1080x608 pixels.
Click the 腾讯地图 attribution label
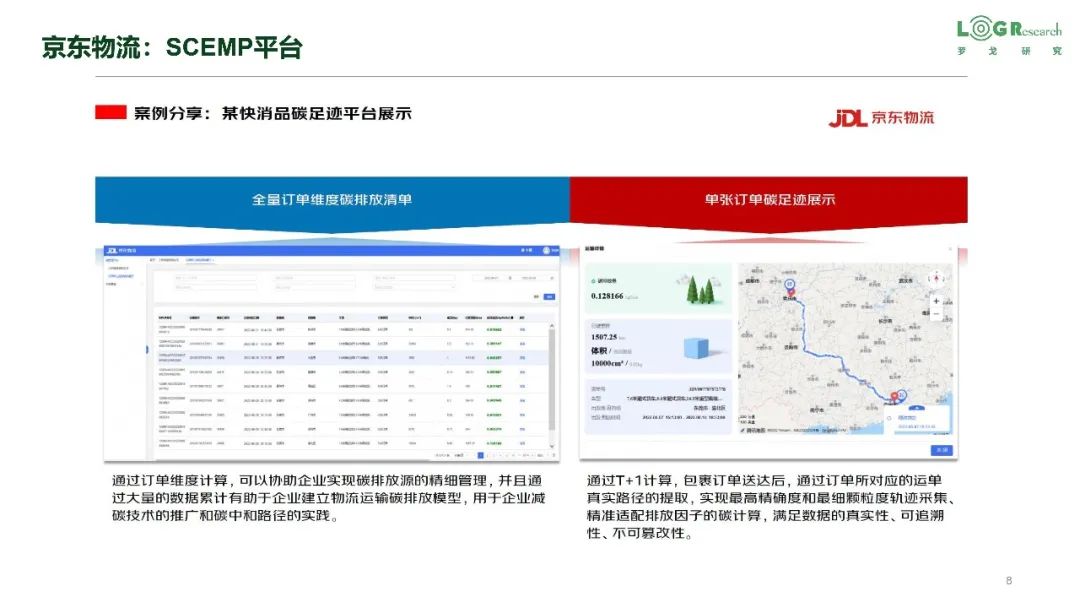coord(752,430)
